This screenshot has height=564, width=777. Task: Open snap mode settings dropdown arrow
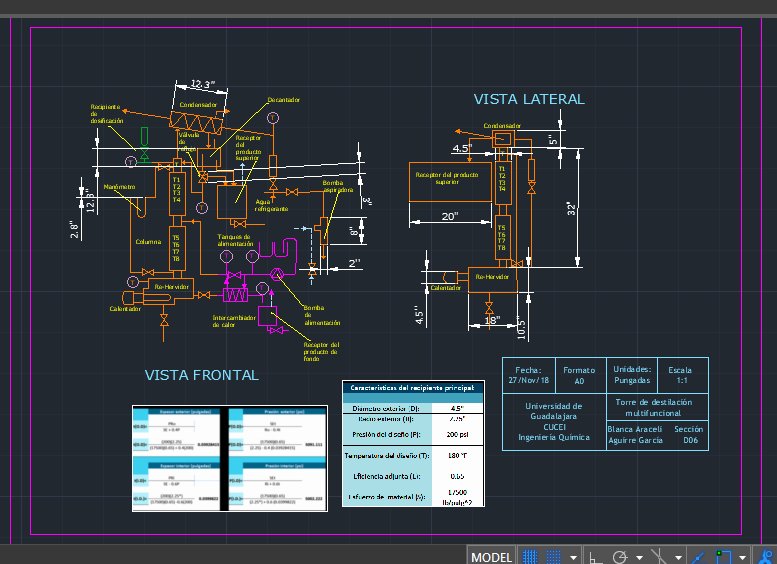click(573, 558)
